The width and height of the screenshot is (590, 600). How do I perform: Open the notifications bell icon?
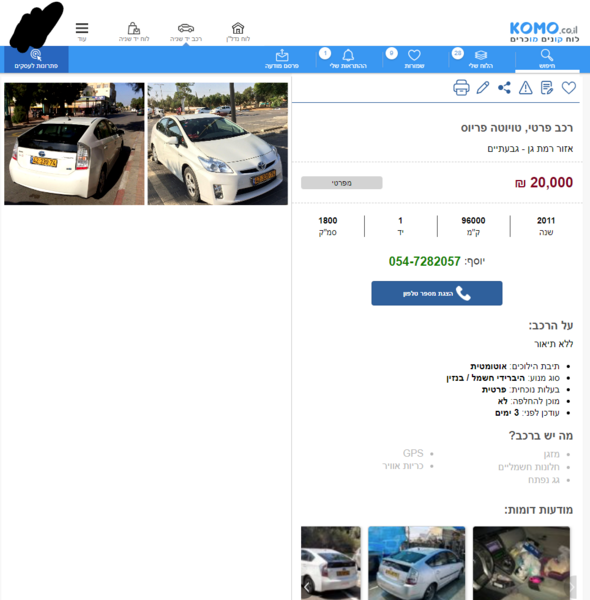348,59
